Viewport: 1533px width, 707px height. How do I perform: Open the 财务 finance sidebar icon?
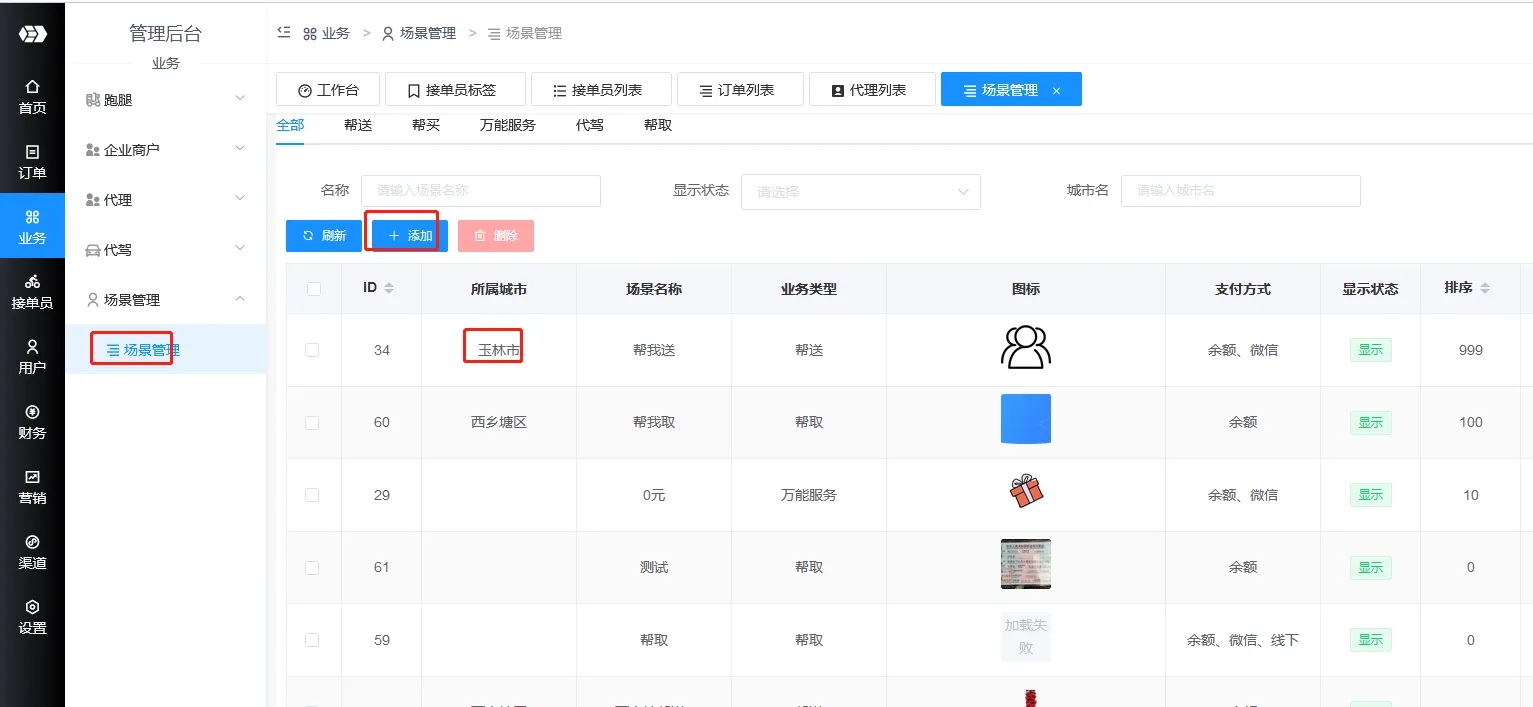[x=32, y=412]
